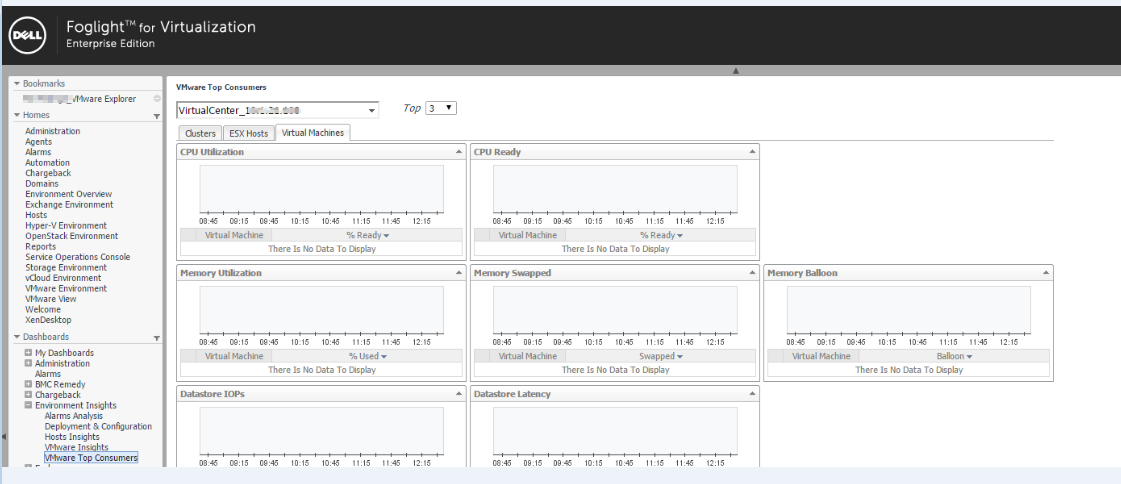The width and height of the screenshot is (1121, 484).
Task: Expand the BMC Remedy tree node
Action: coord(28,384)
